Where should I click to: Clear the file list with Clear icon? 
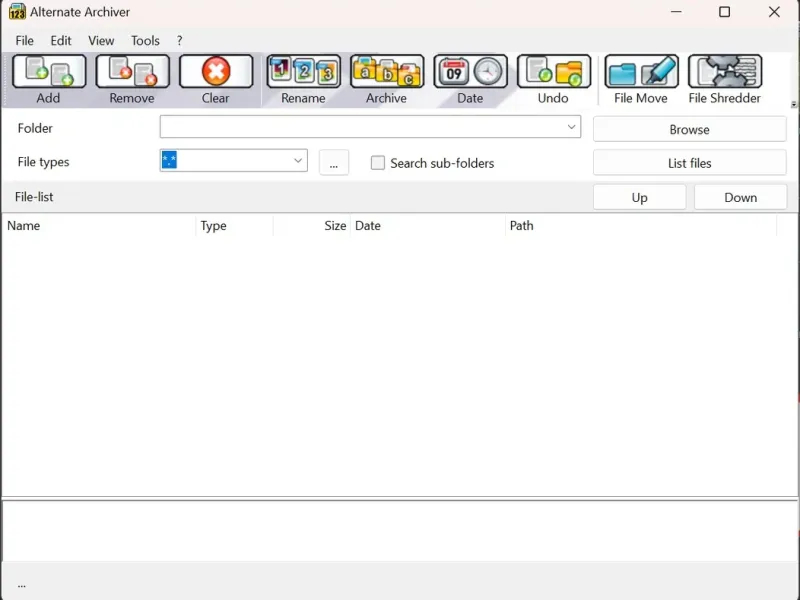click(216, 71)
